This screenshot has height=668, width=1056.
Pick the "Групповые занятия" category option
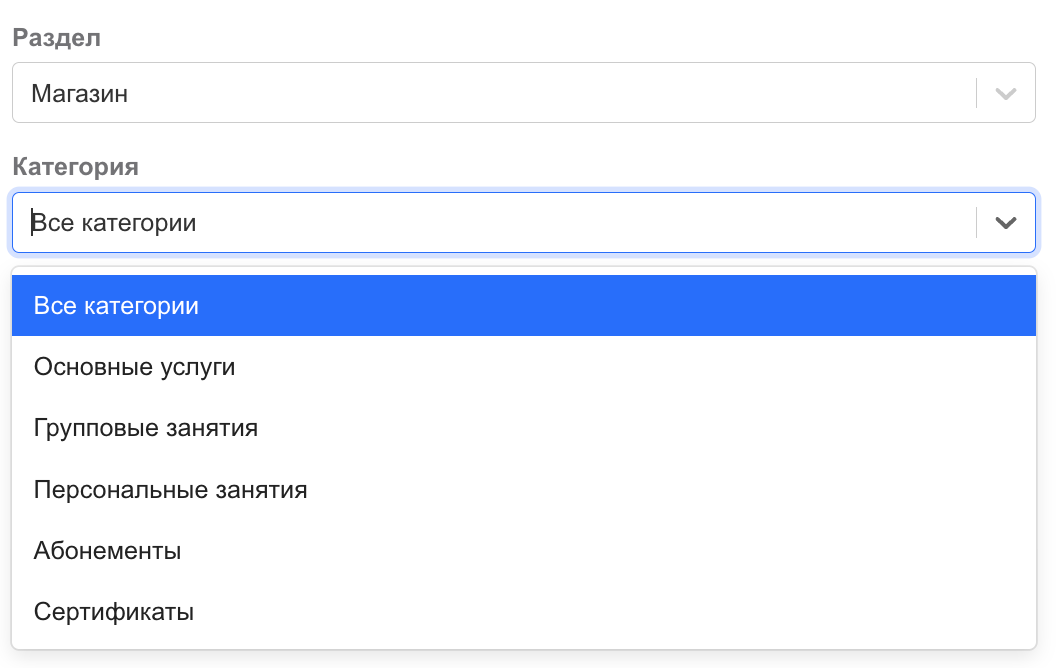[x=146, y=428]
